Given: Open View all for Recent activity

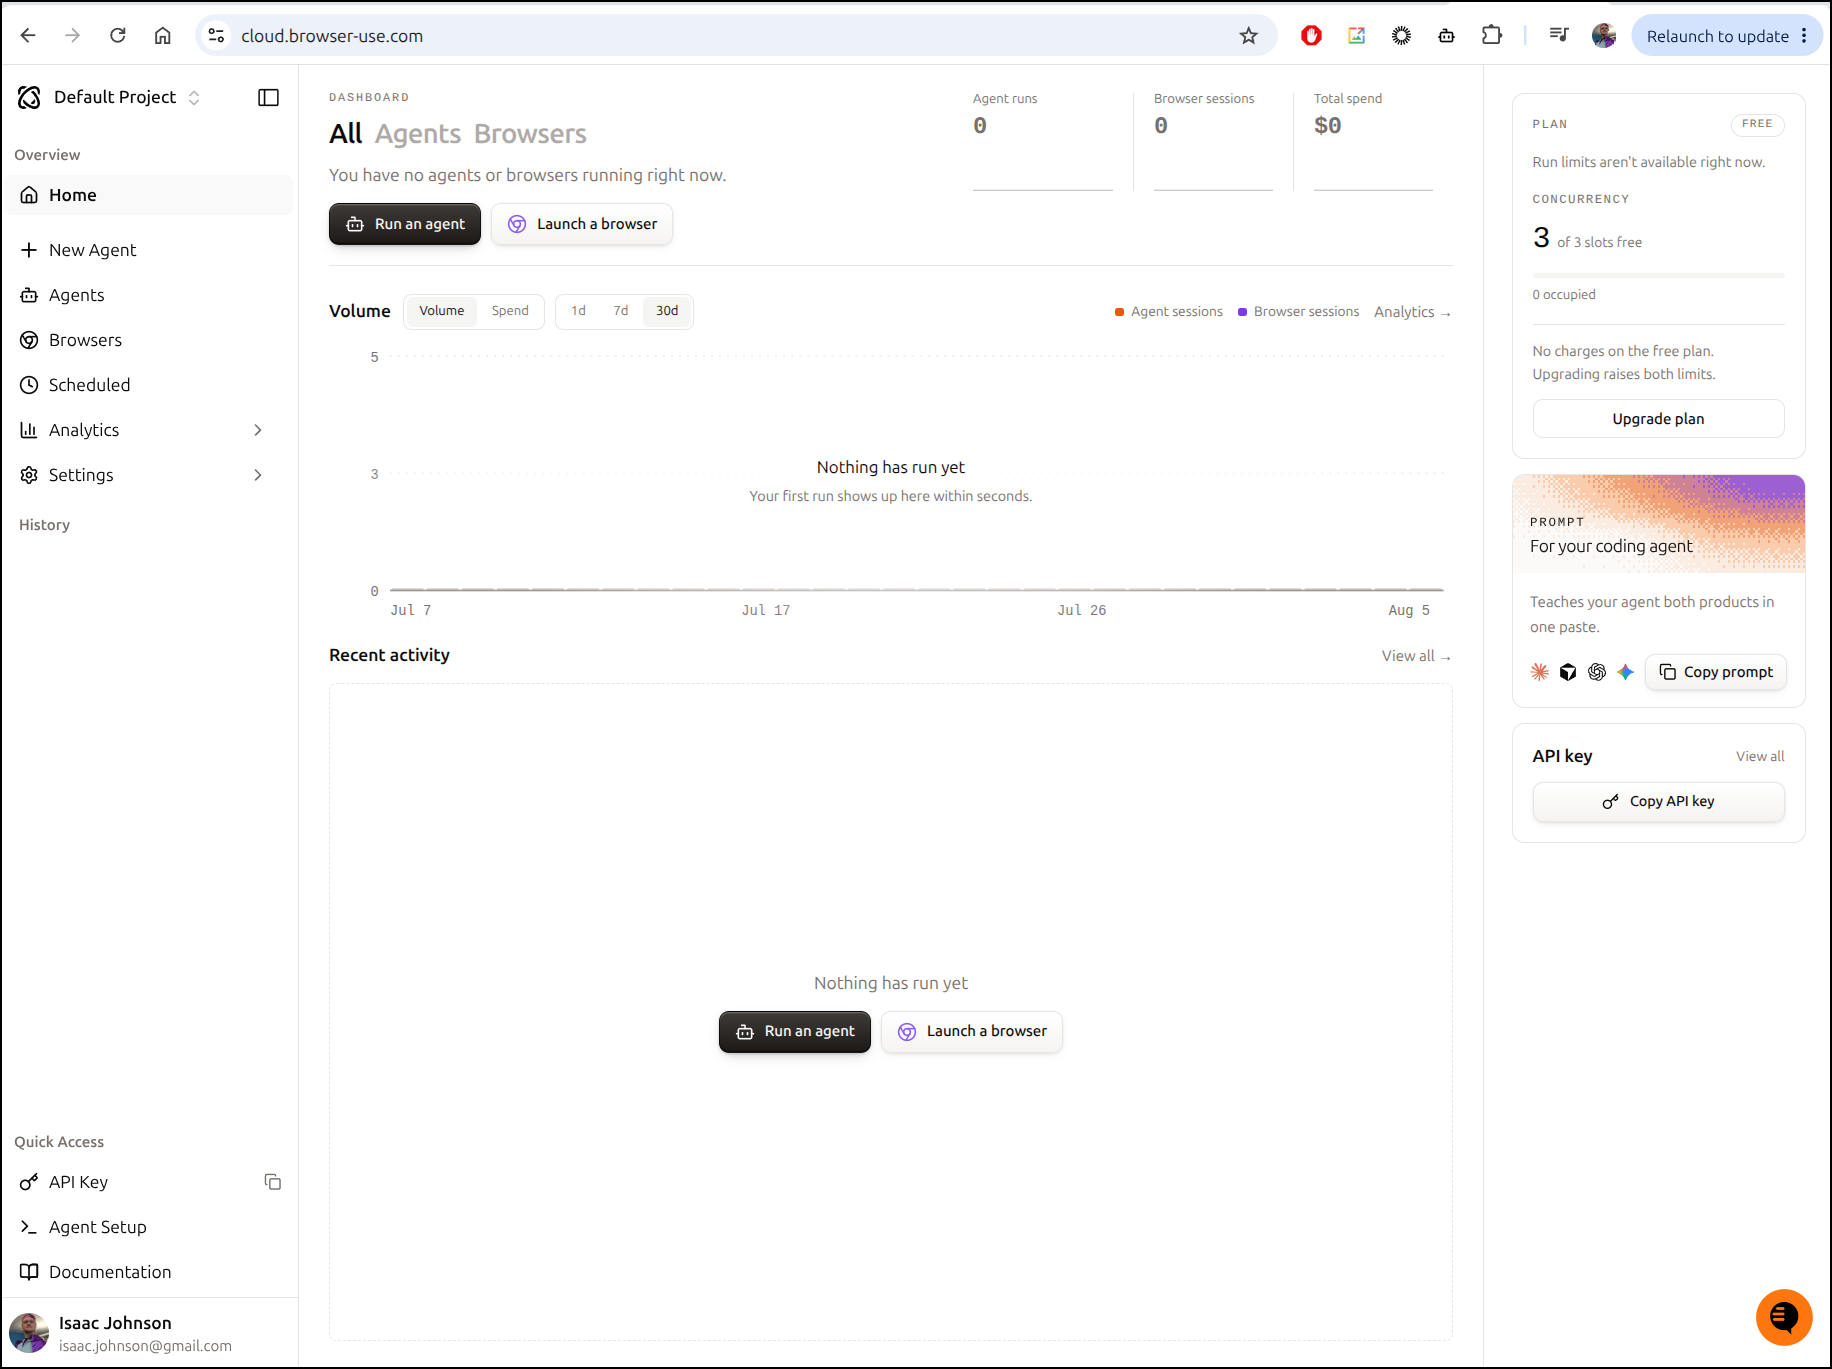Looking at the screenshot, I should [1416, 656].
